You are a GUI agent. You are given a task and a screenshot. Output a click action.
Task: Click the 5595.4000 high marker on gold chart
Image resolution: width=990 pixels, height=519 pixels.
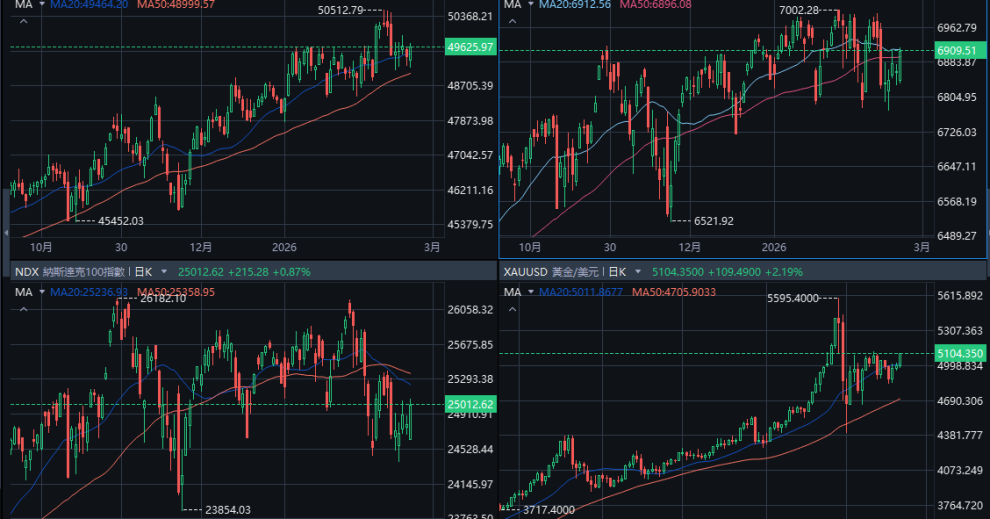pyautogui.click(x=792, y=298)
